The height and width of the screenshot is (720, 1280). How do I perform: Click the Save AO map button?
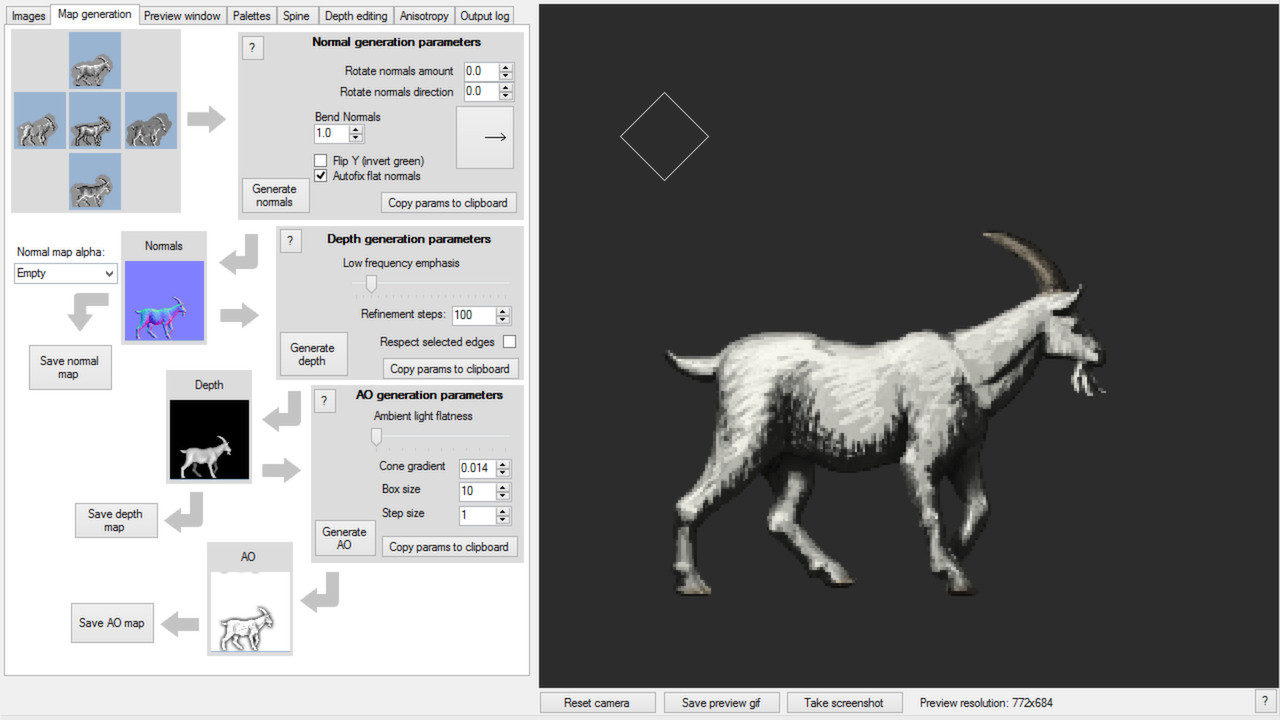coord(112,622)
